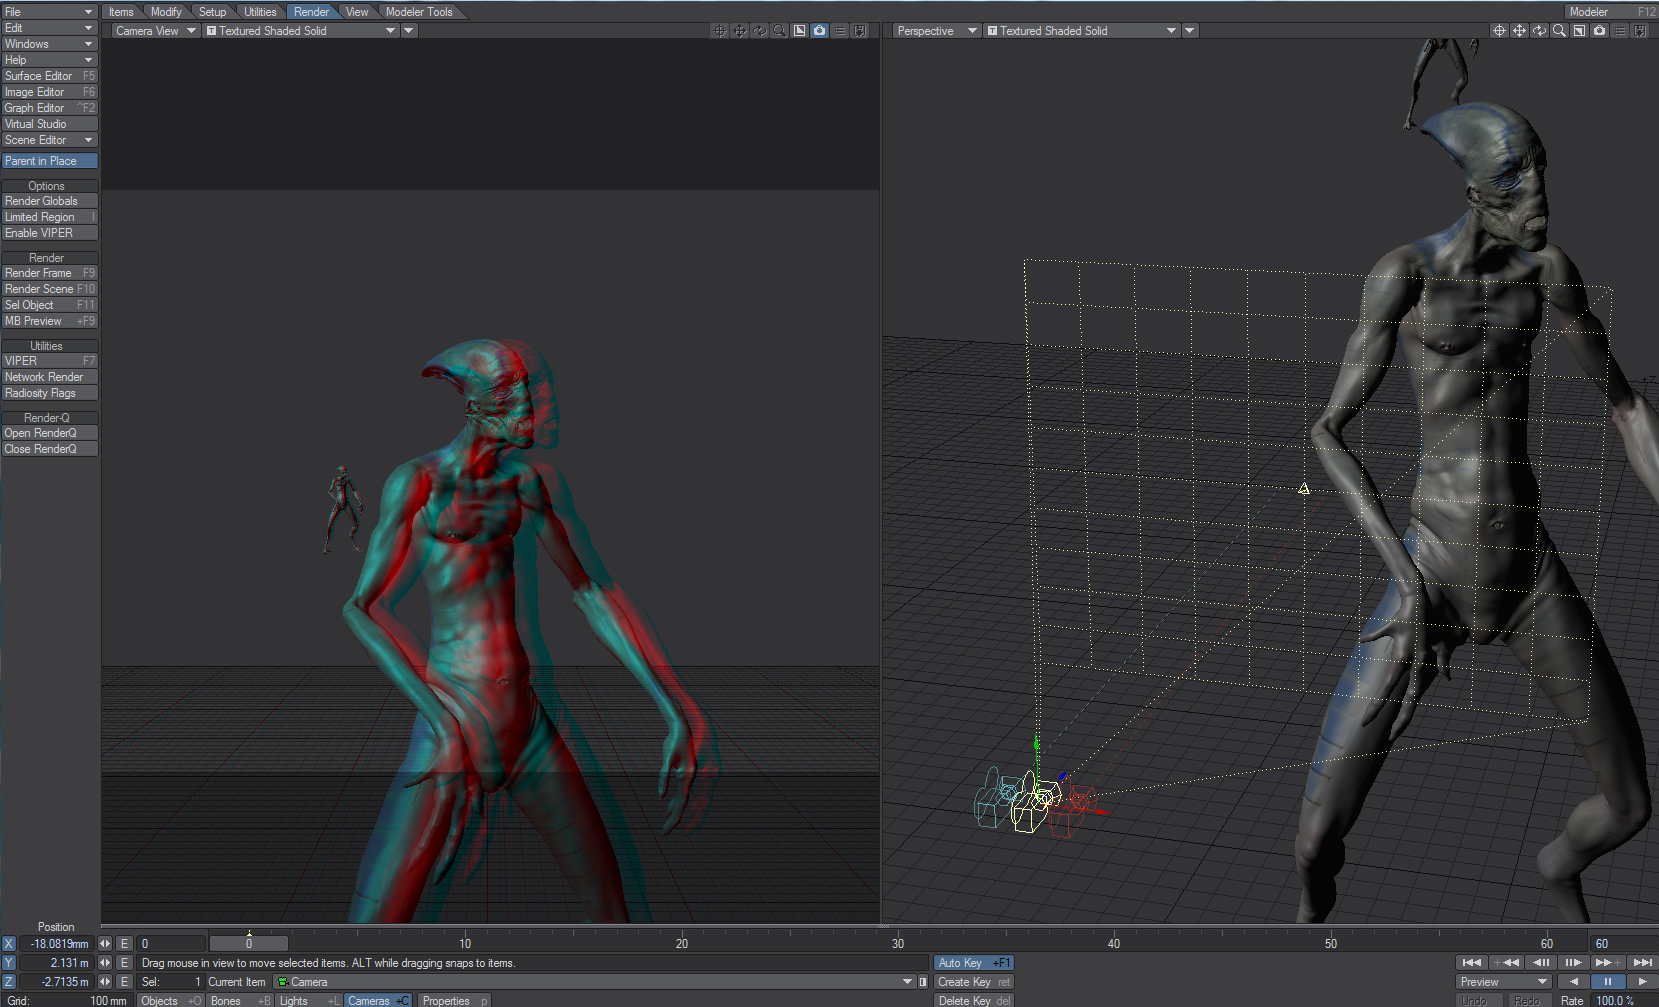1659x1007 pixels.
Task: Toggle Auto Key mode
Action: [973, 963]
